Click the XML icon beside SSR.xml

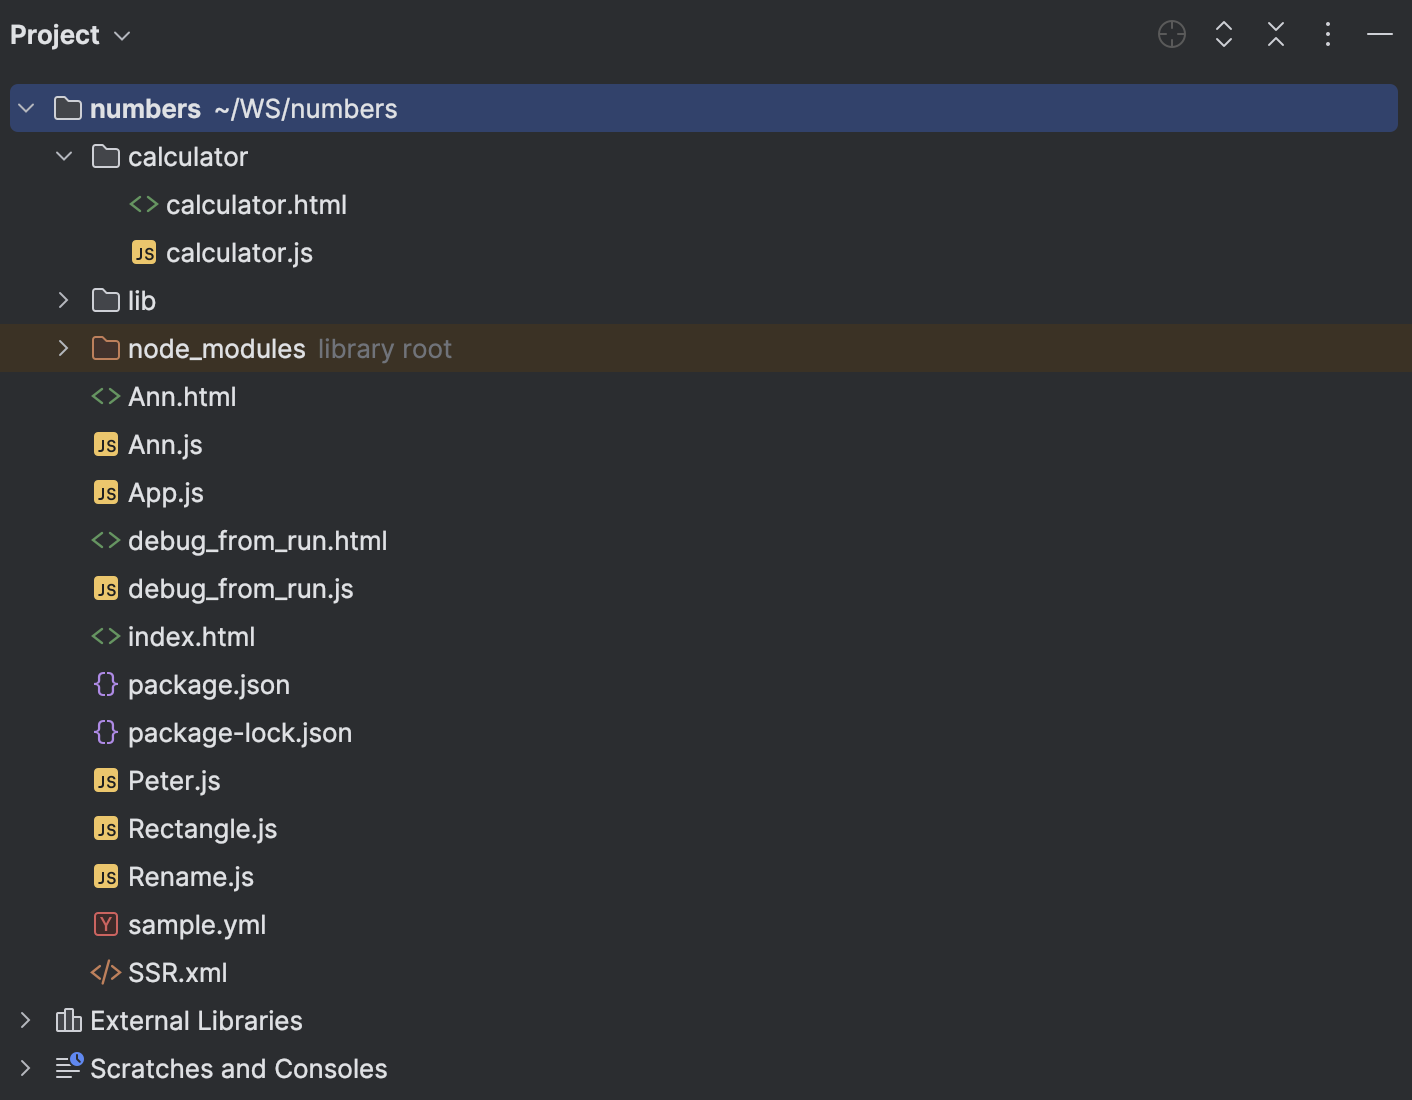[105, 972]
